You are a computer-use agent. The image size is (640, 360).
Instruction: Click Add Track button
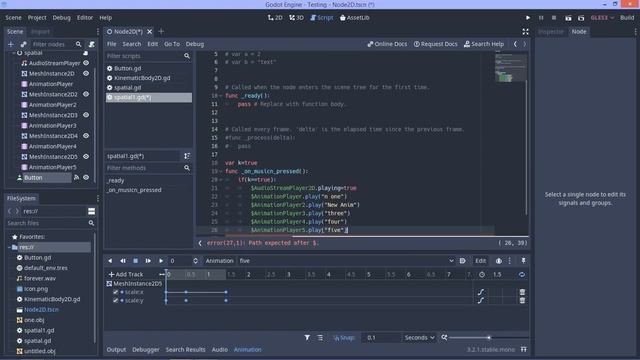(126, 274)
